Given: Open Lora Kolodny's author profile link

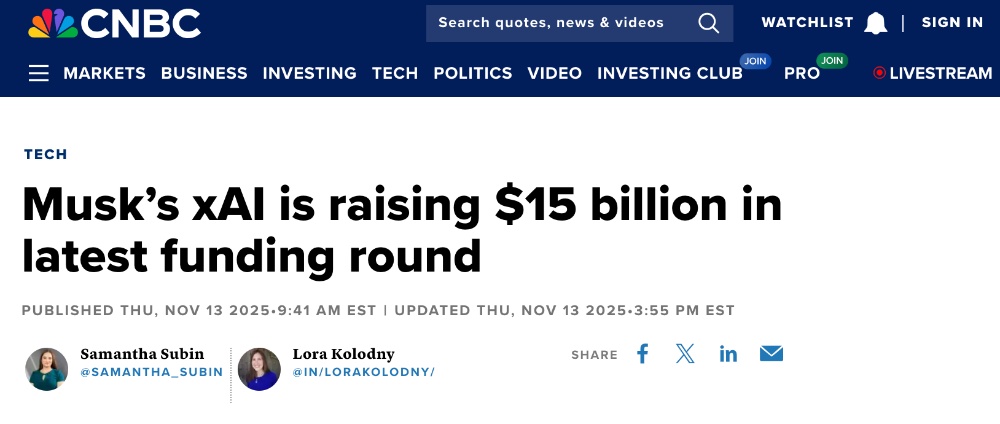Looking at the screenshot, I should [343, 354].
